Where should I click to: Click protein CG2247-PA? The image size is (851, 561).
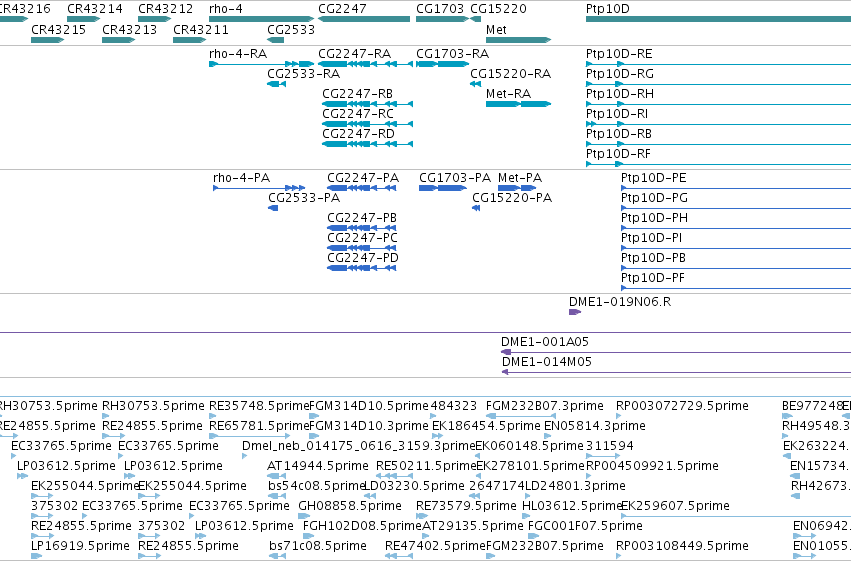[363, 178]
